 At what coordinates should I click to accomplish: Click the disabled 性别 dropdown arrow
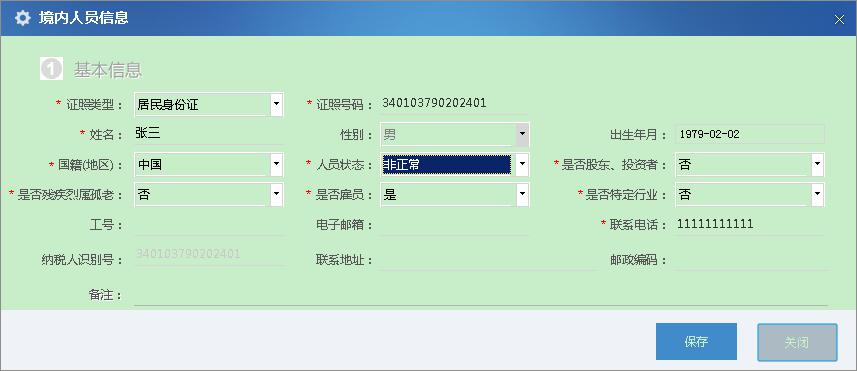[523, 134]
